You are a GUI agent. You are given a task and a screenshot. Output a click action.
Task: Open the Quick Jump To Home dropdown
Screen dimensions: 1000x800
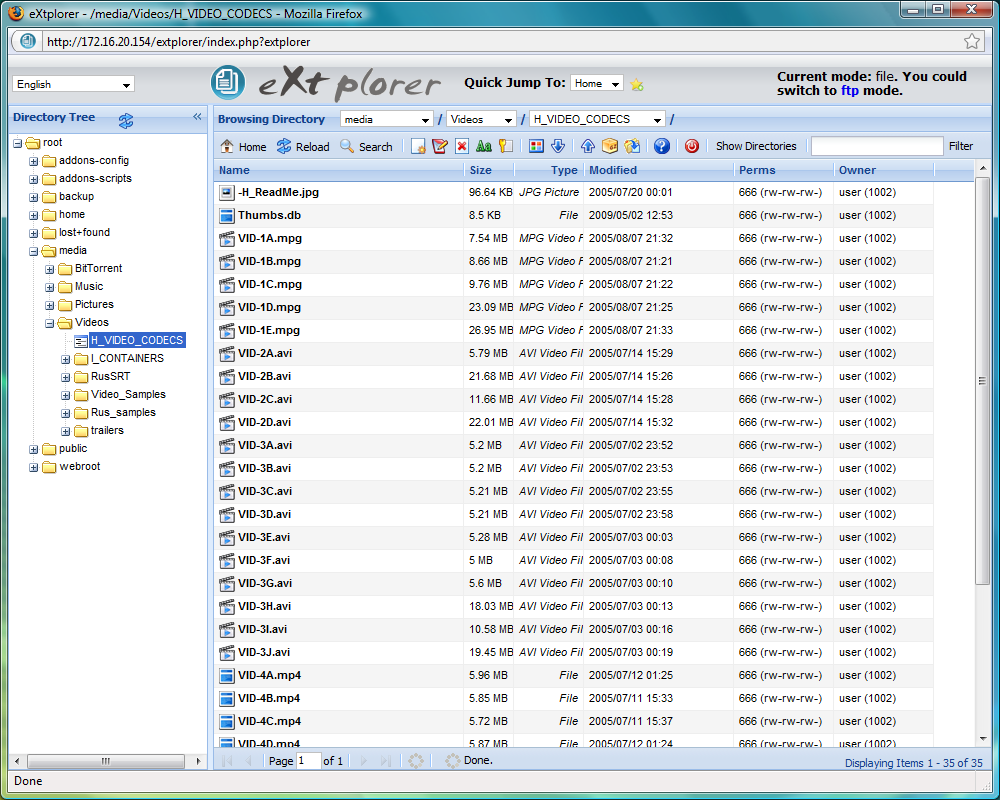[596, 84]
